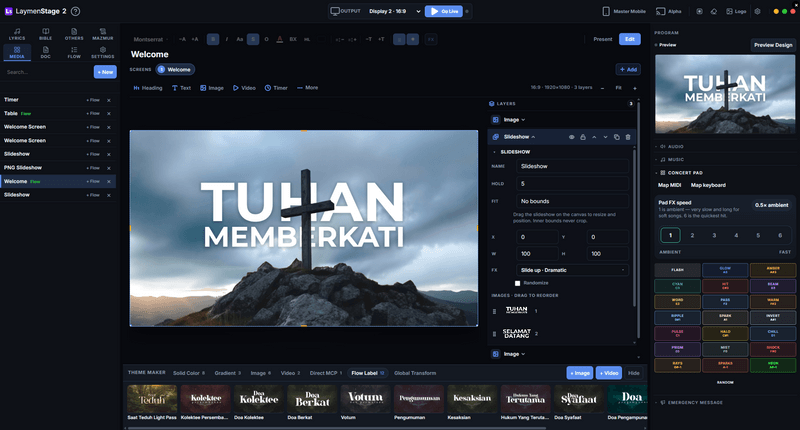
Task: Add a Video element to canvas
Action: tap(244, 88)
